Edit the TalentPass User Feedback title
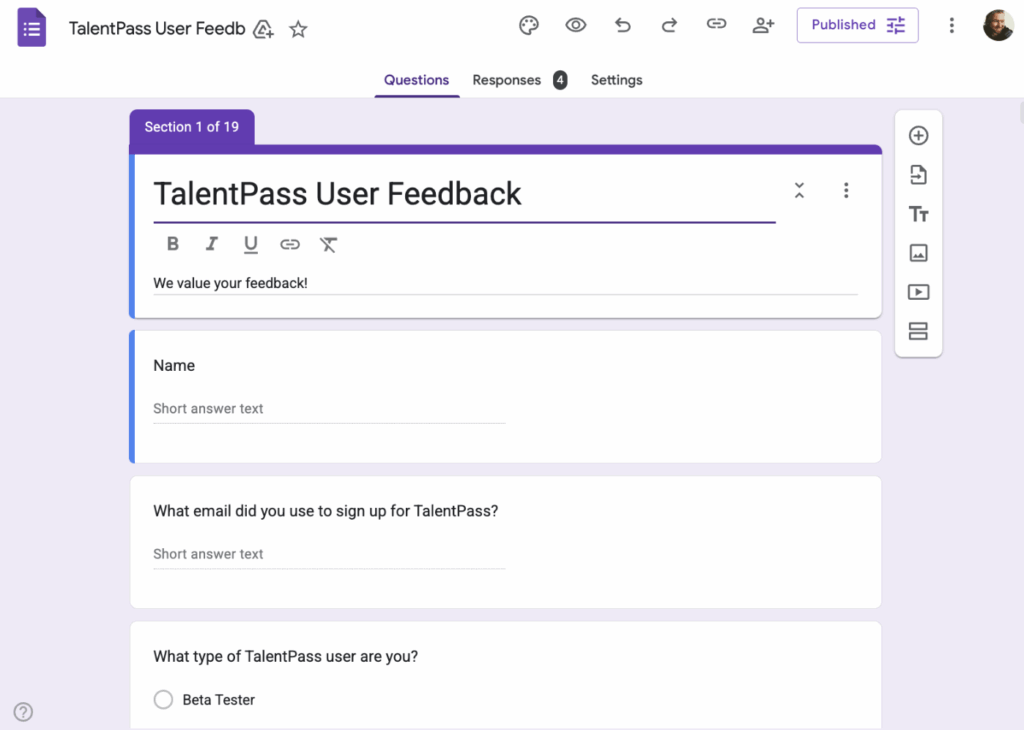The height and width of the screenshot is (730, 1024). click(x=464, y=194)
